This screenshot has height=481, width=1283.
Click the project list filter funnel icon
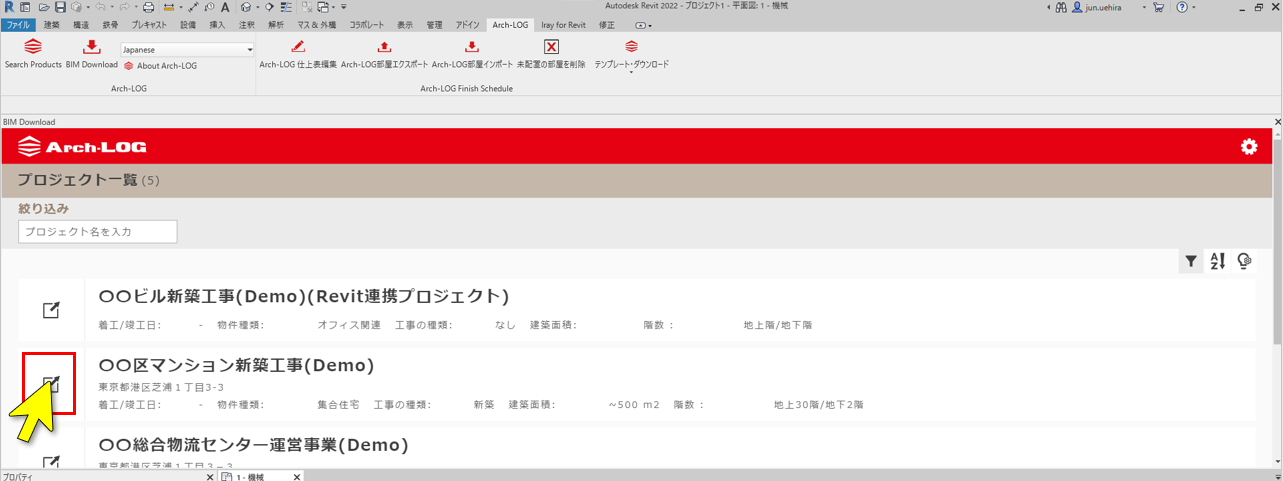1191,262
